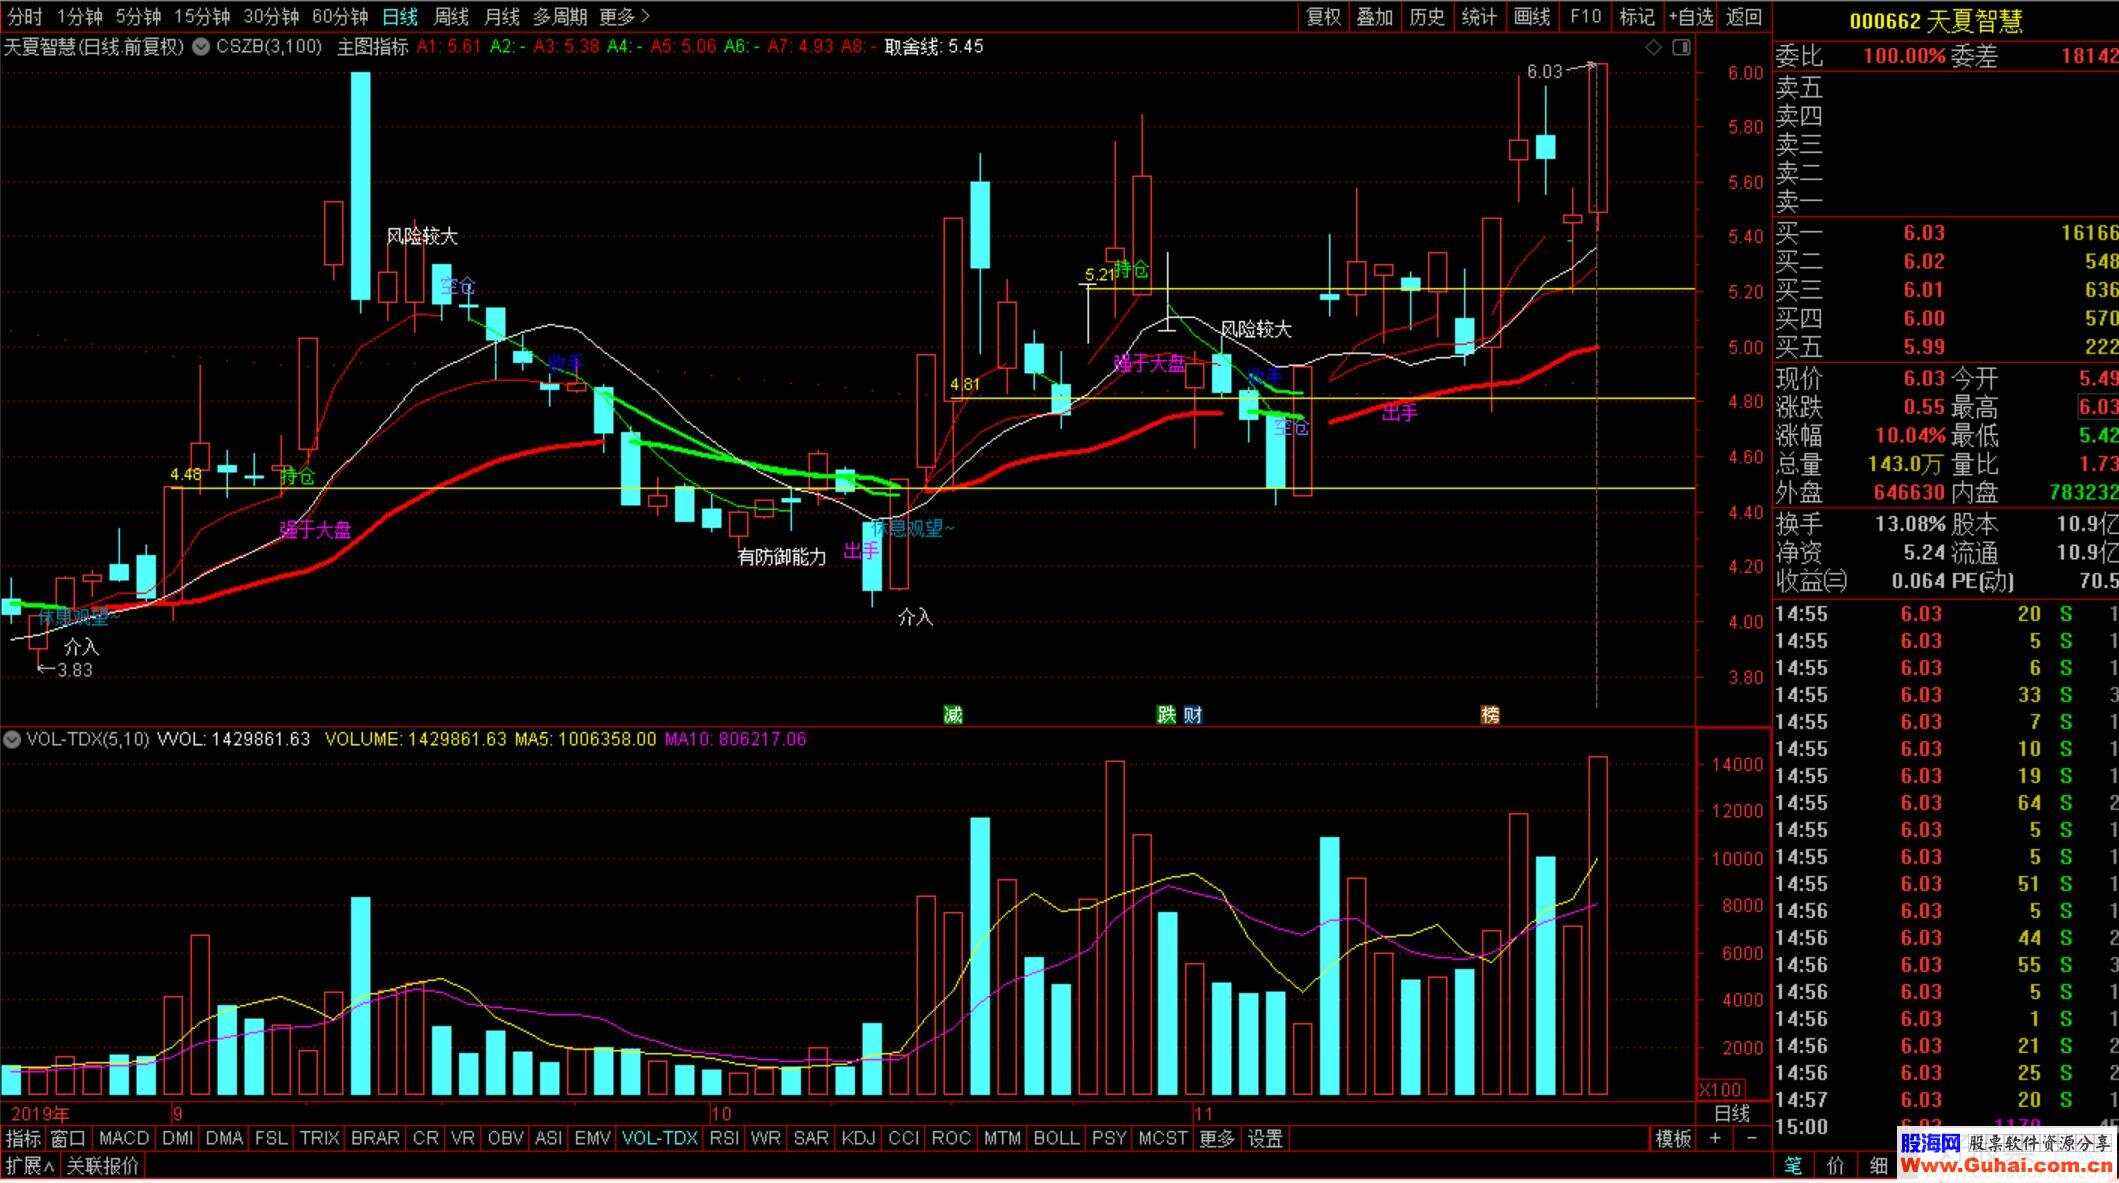
Task: Expand the 更多 timeframe options
Action: pos(624,17)
